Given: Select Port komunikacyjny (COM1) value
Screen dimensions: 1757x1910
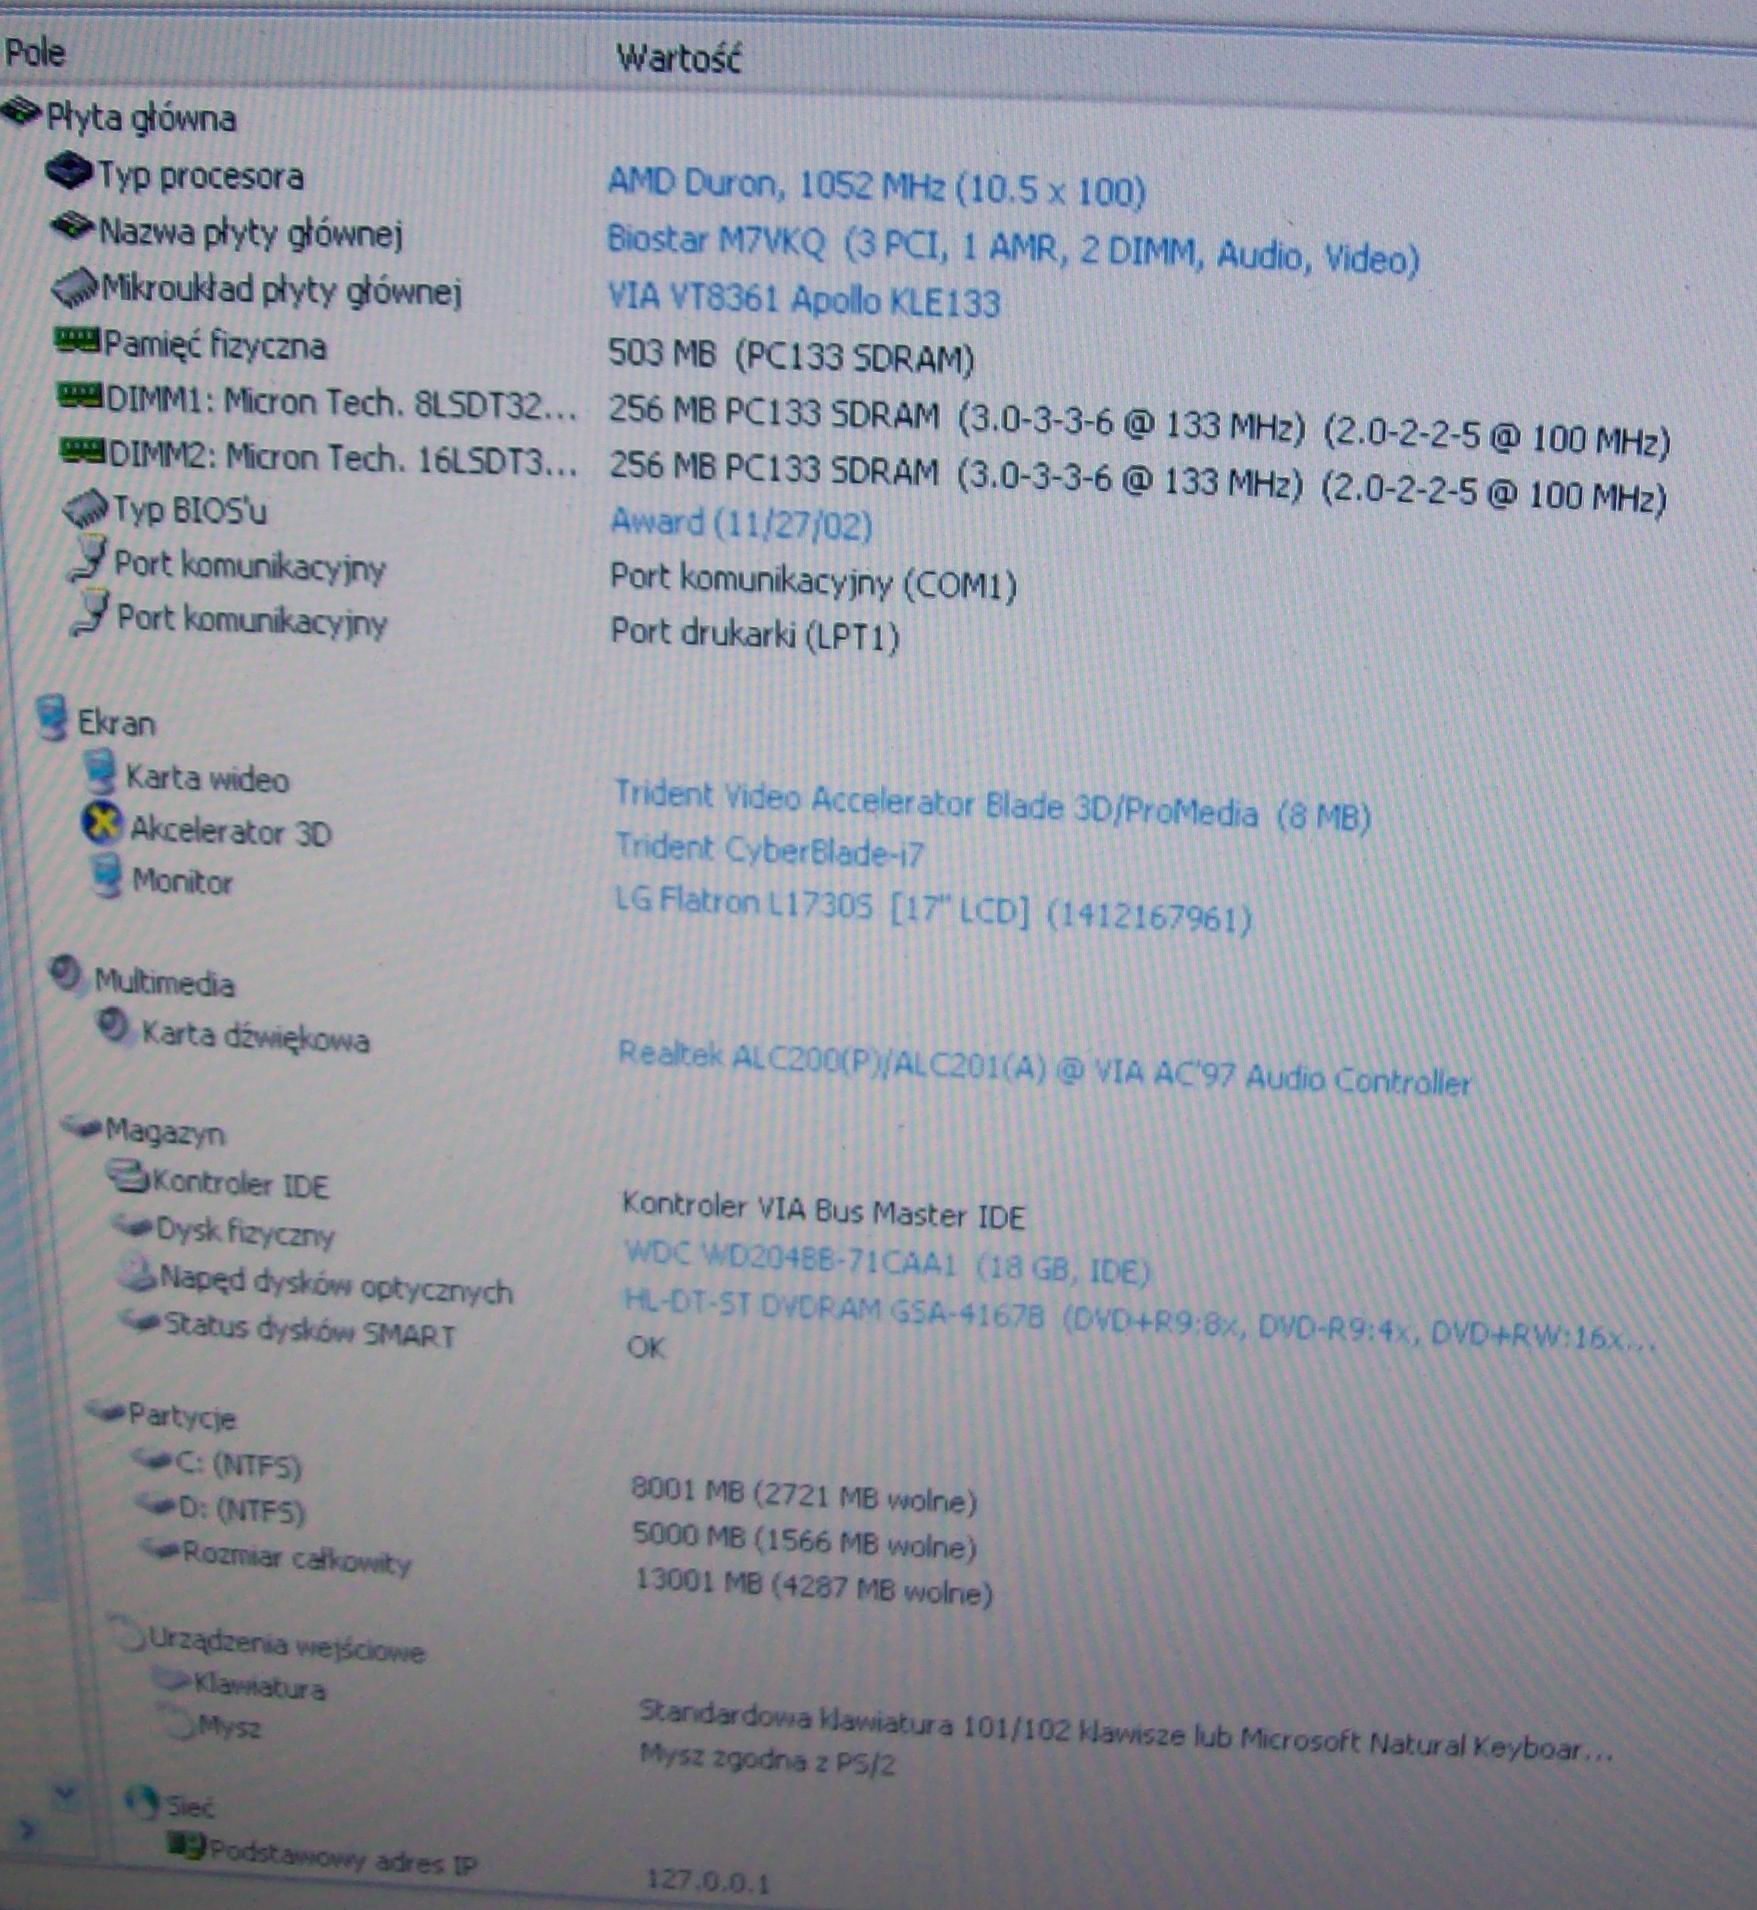Looking at the screenshot, I should [x=813, y=580].
